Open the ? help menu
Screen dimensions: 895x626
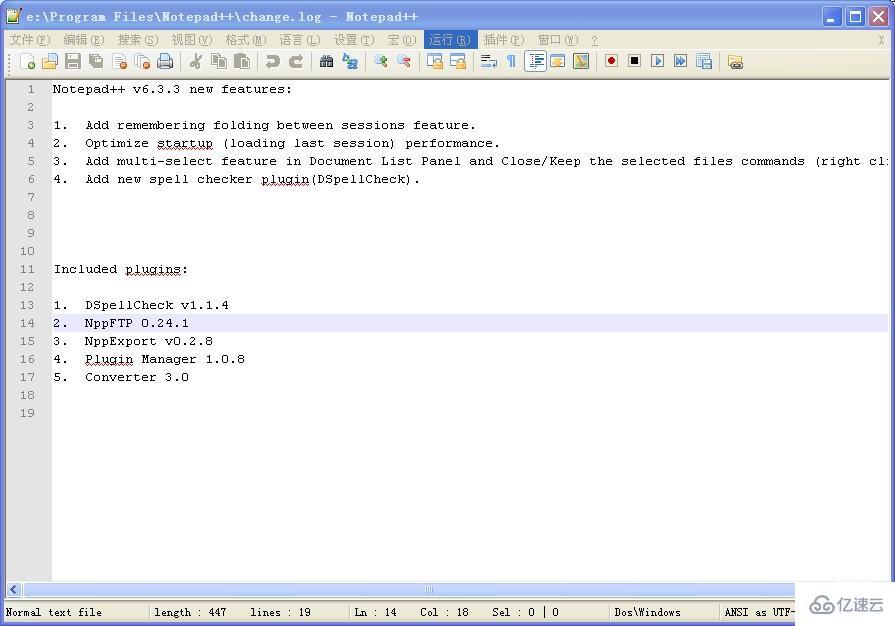(594, 41)
